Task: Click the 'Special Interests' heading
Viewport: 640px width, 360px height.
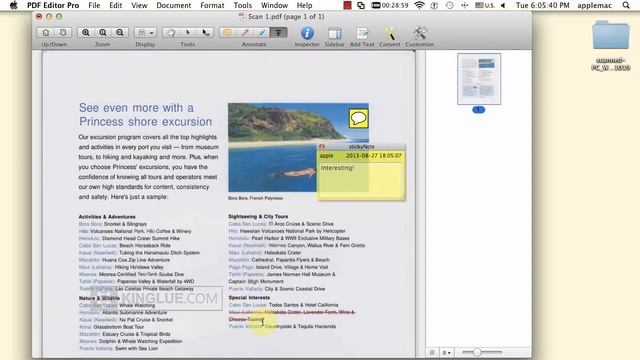Action: 249,298
